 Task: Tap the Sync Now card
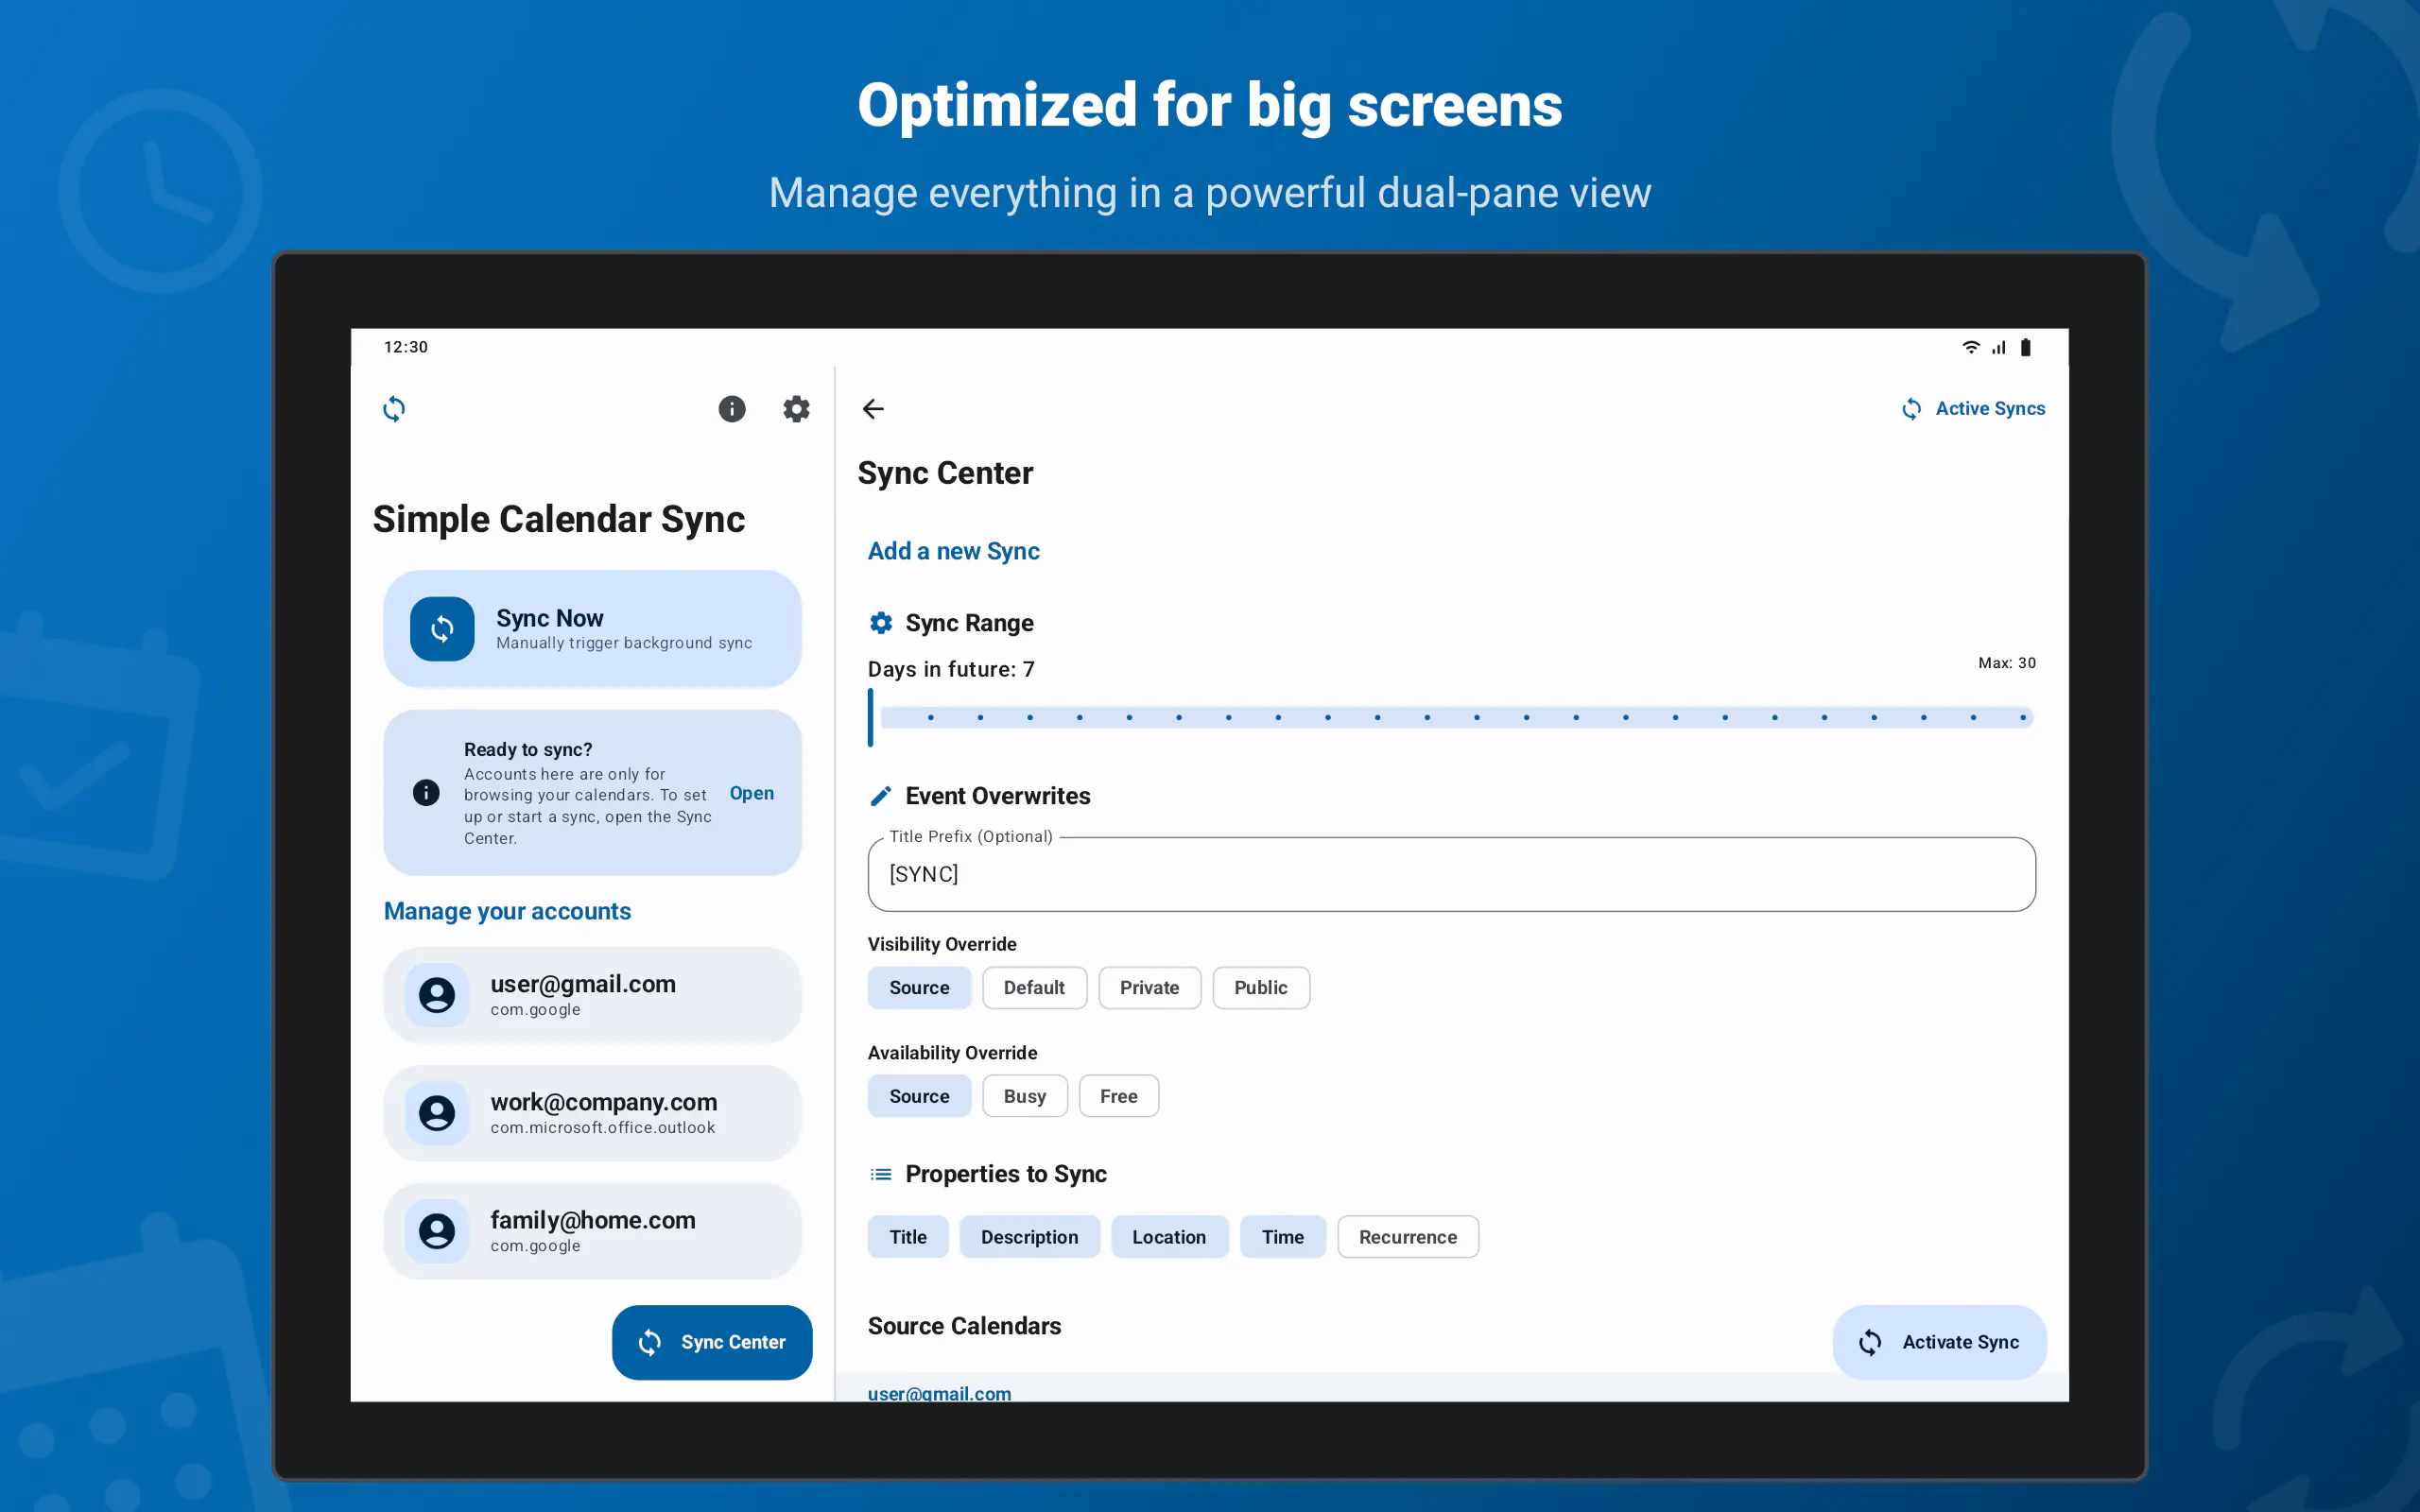pos(592,629)
